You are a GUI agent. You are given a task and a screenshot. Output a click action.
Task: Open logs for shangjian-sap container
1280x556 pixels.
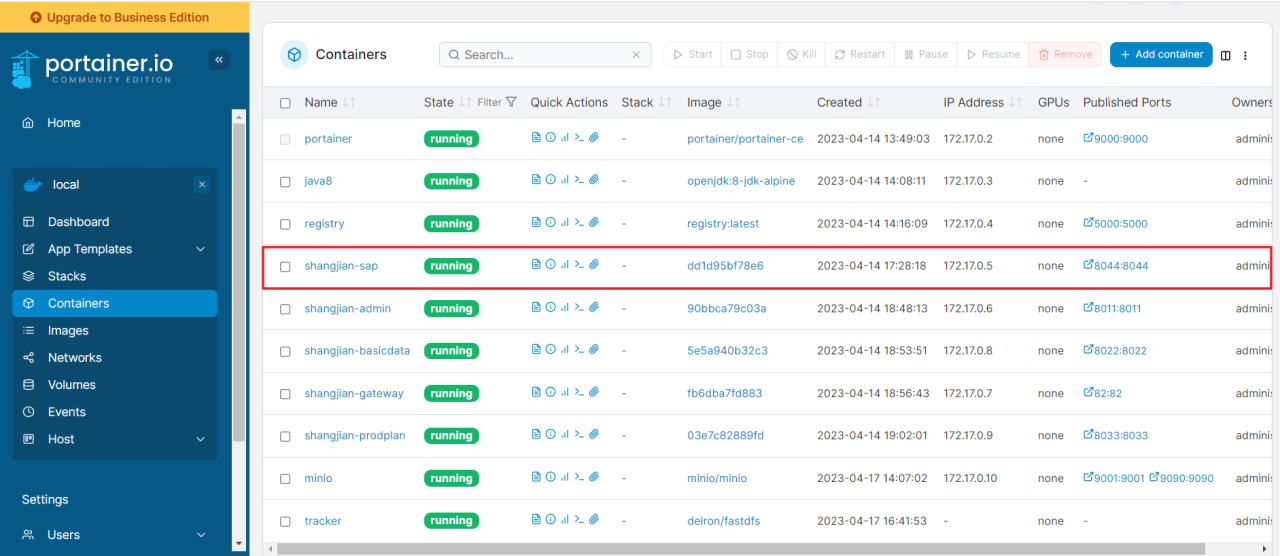536,265
